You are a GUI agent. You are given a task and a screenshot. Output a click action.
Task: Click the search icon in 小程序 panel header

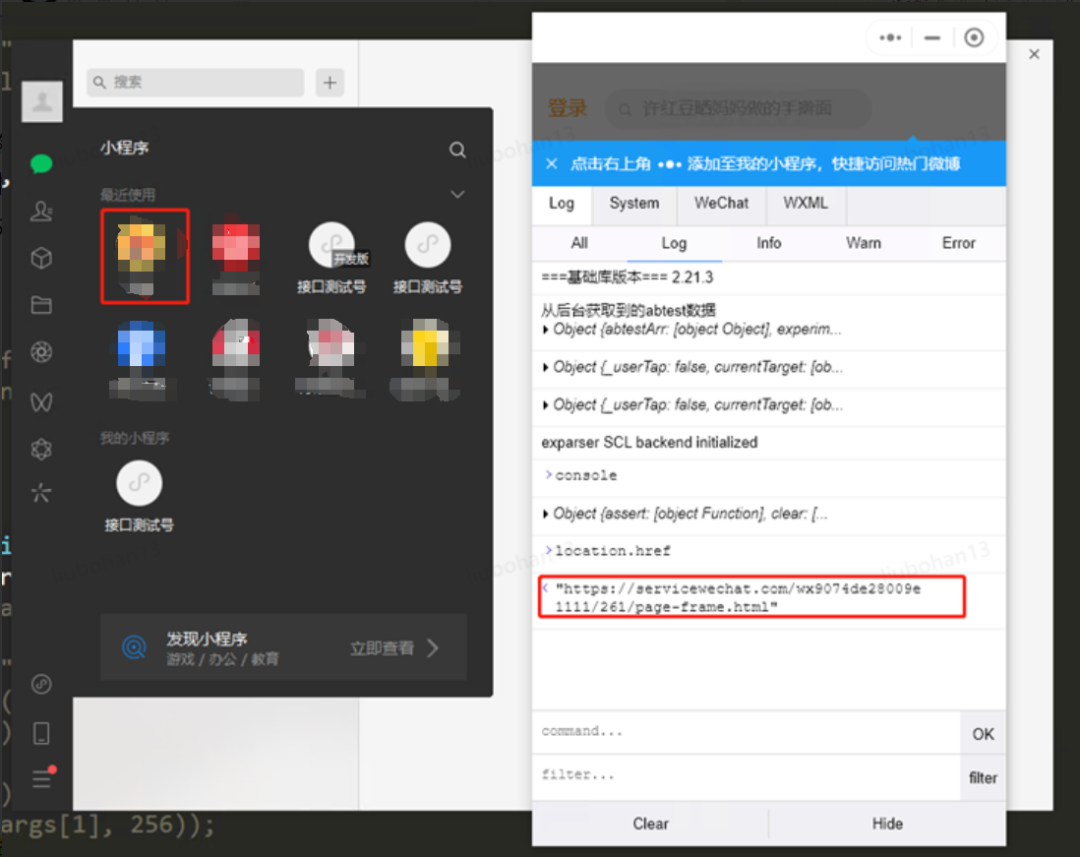(457, 149)
